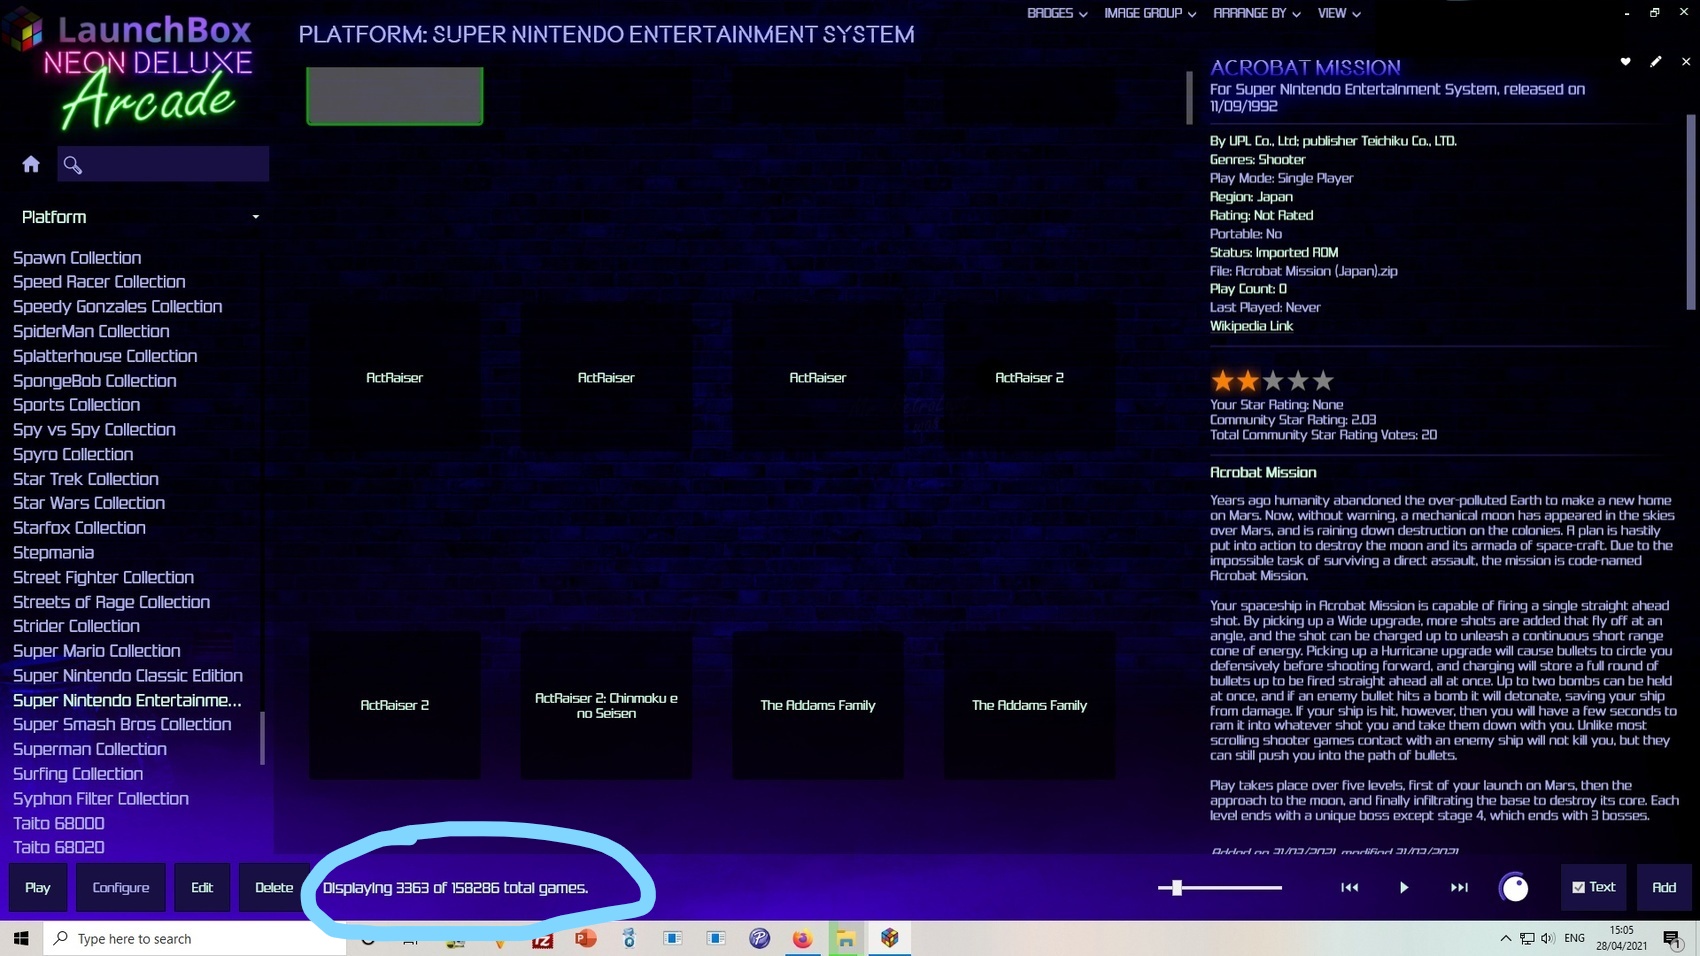Give a four star rating
Viewport: 1700px width, 956px height.
(x=1298, y=381)
